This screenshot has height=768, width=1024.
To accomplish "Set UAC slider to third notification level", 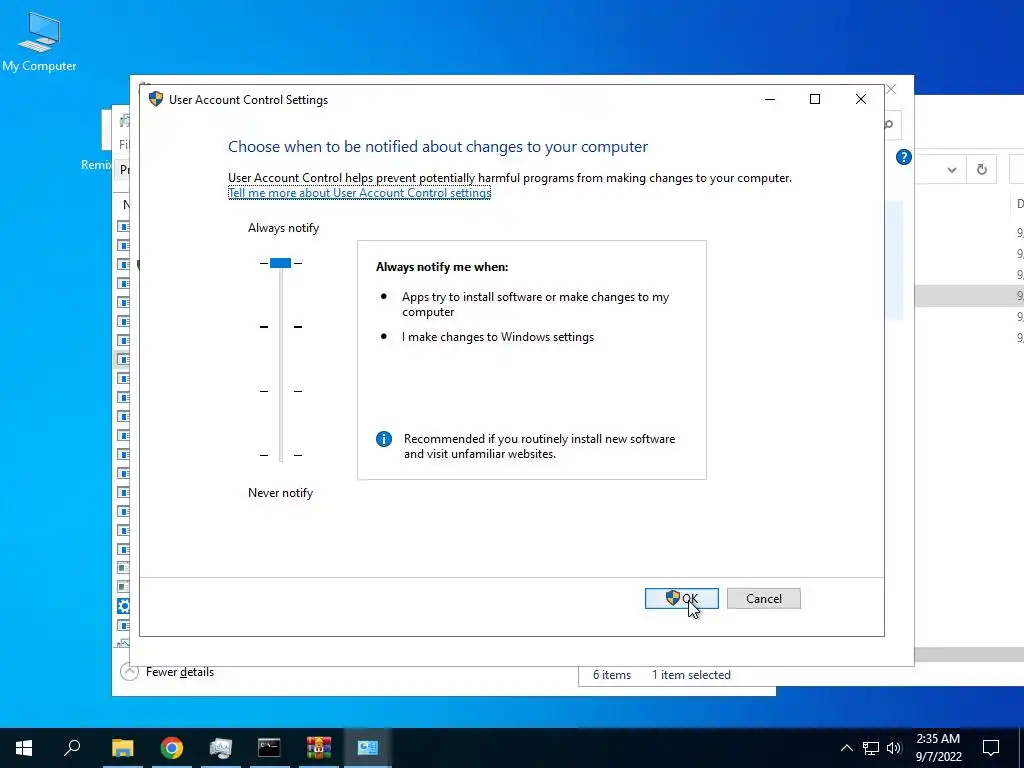I will pos(281,391).
